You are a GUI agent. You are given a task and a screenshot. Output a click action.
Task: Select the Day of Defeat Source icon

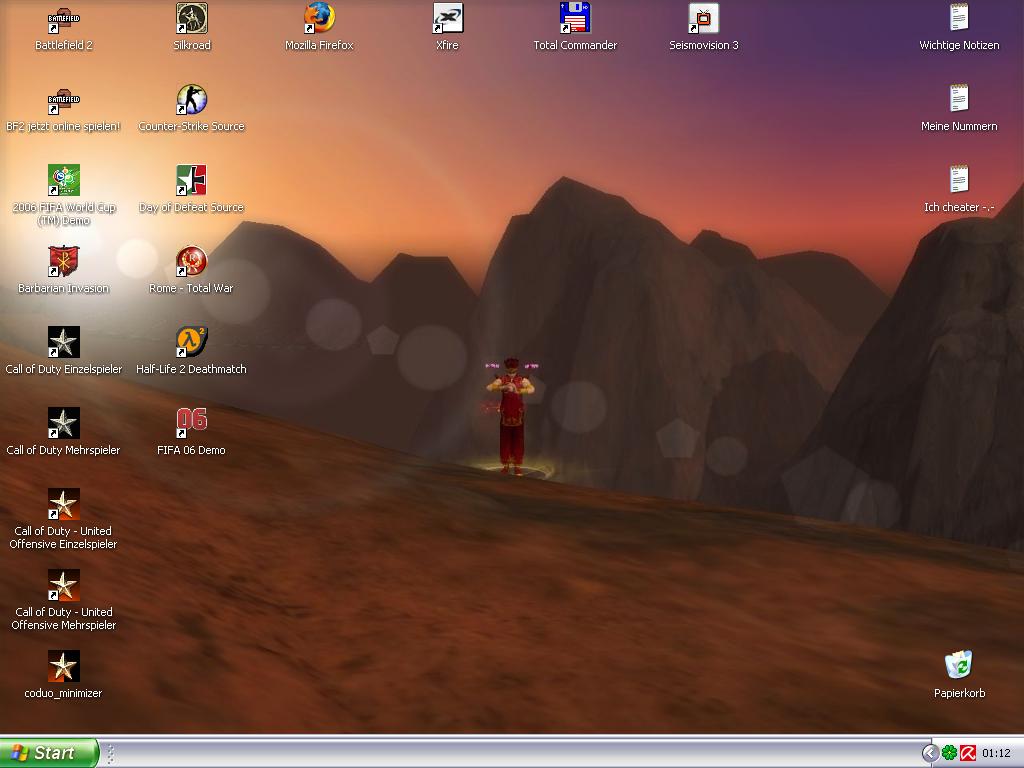tap(191, 181)
